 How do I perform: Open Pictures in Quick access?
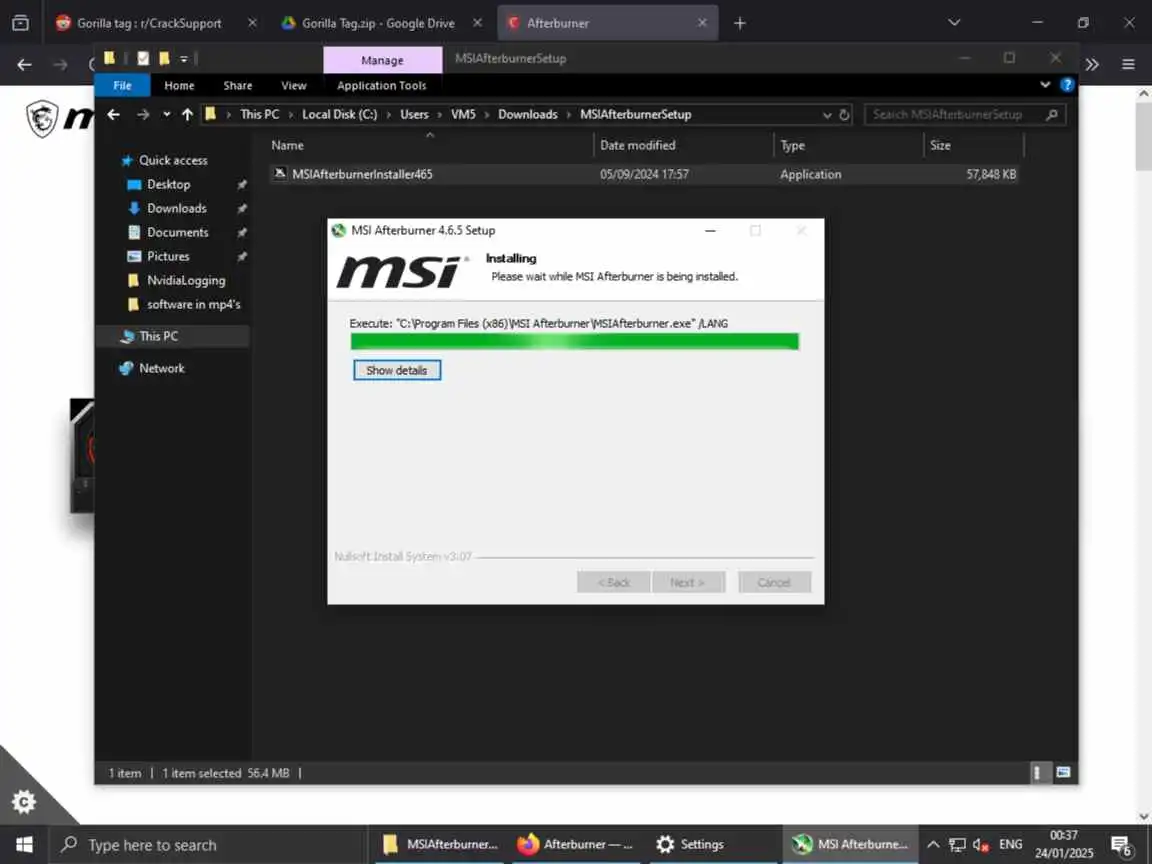[168, 256]
